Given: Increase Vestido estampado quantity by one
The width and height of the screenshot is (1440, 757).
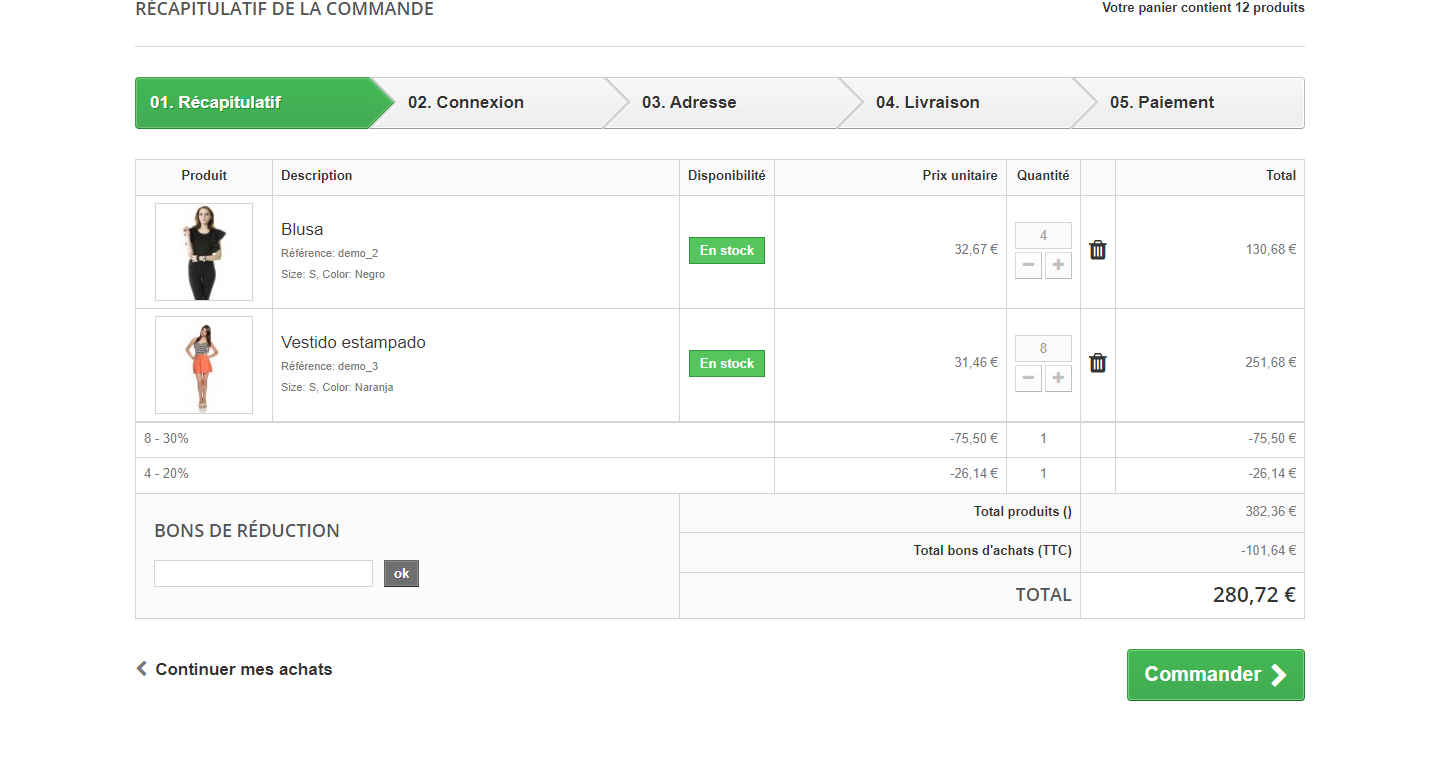Looking at the screenshot, I should coord(1058,378).
